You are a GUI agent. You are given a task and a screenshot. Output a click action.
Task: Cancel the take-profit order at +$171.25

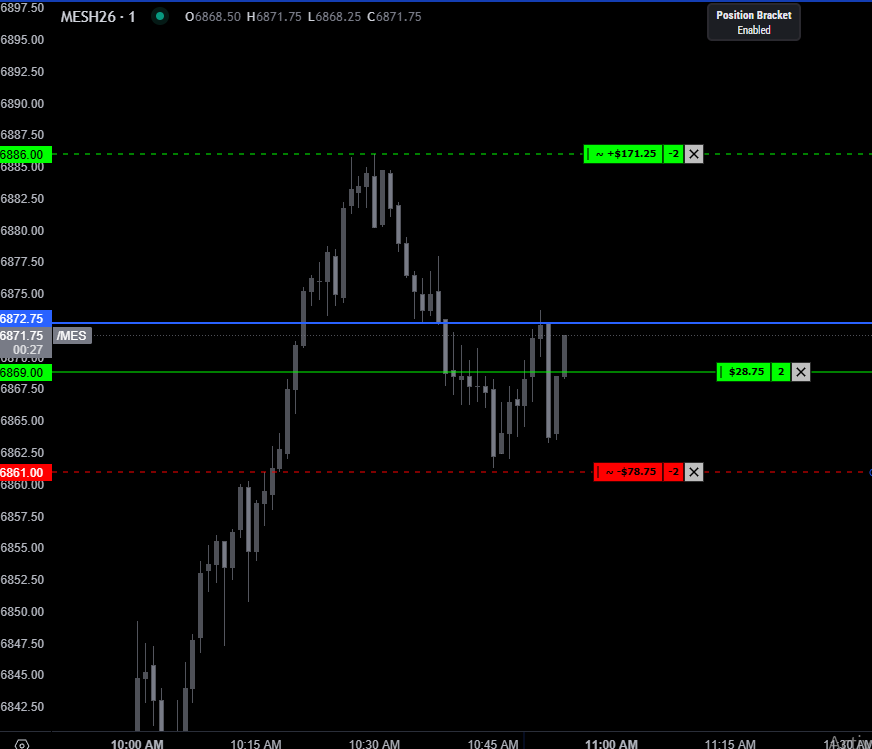(693, 154)
